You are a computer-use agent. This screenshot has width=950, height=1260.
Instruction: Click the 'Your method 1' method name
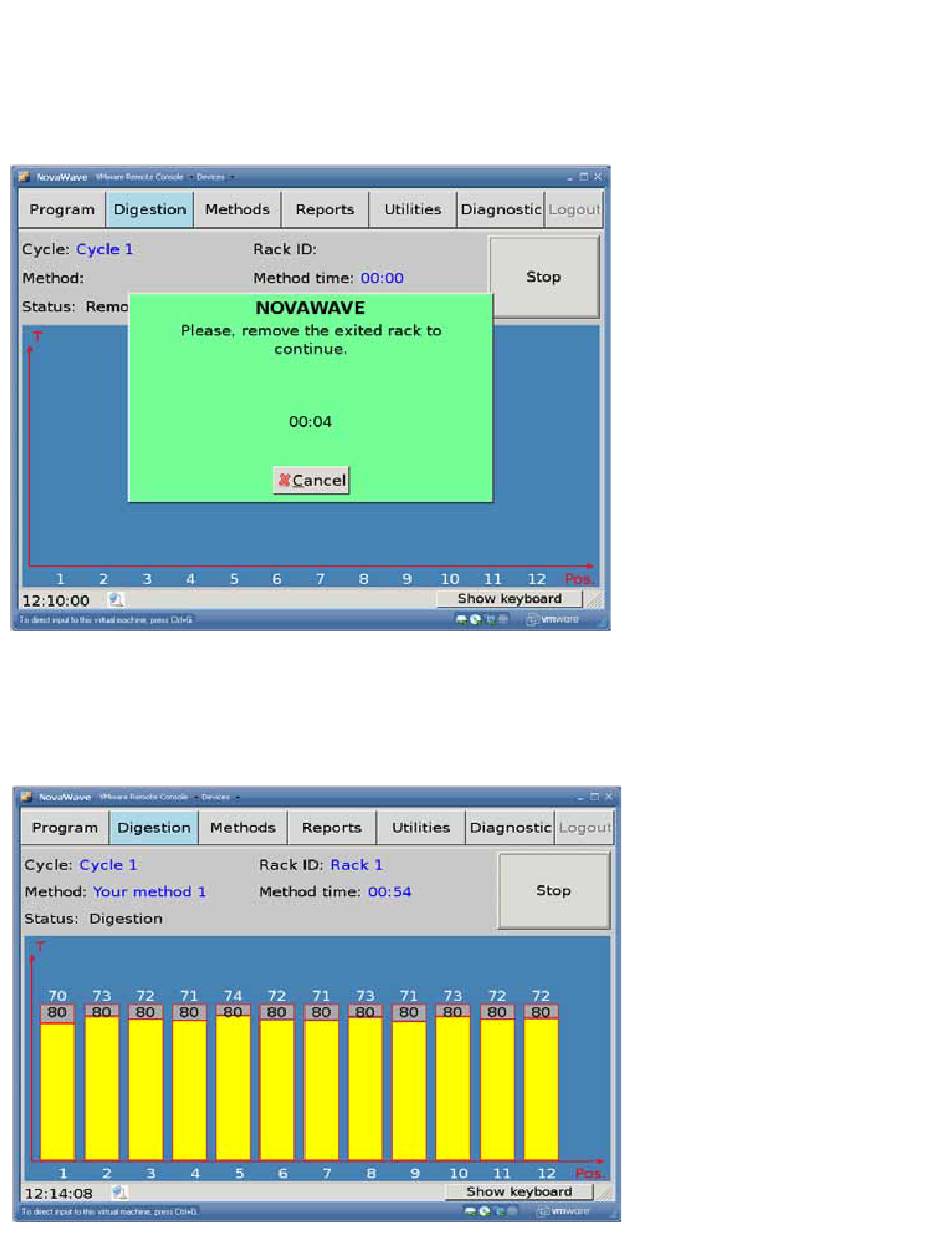point(150,891)
